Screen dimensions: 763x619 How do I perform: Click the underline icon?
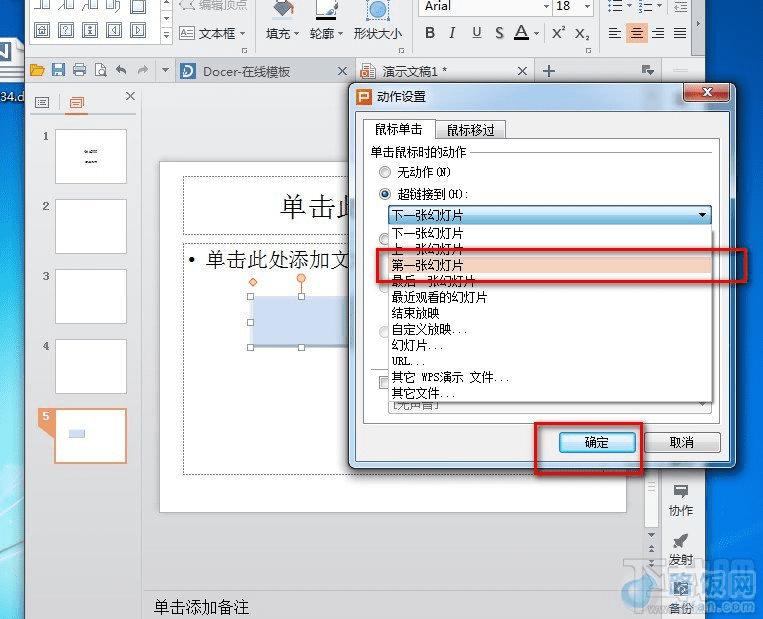tap(476, 33)
